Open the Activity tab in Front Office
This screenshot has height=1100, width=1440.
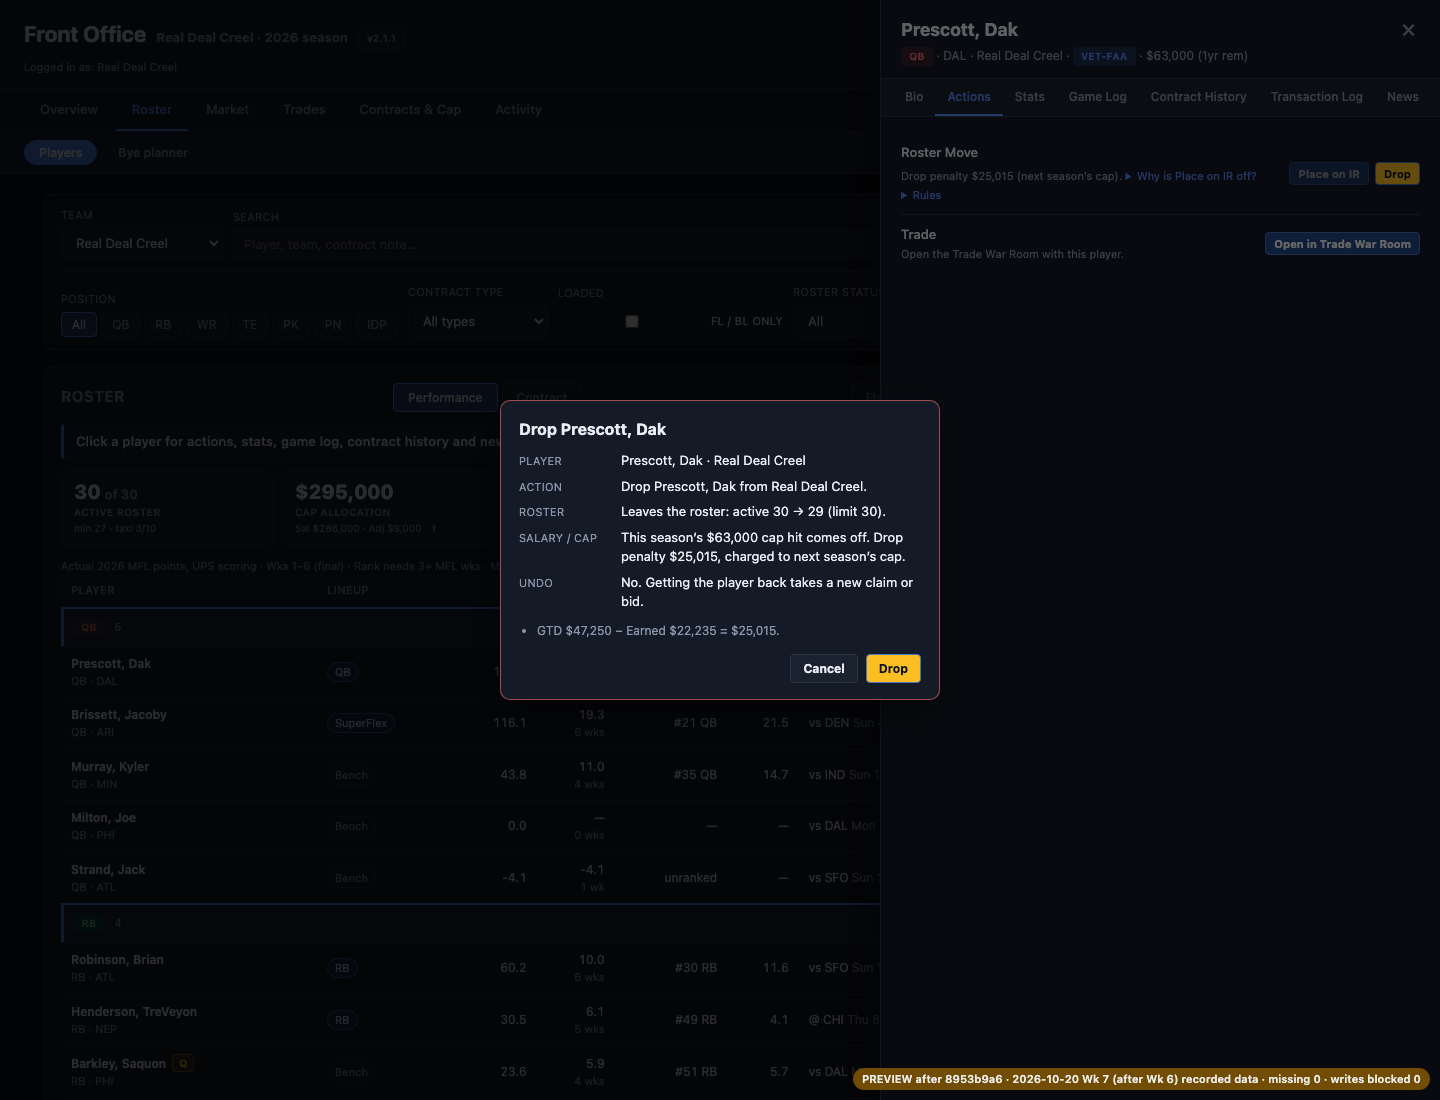click(518, 110)
